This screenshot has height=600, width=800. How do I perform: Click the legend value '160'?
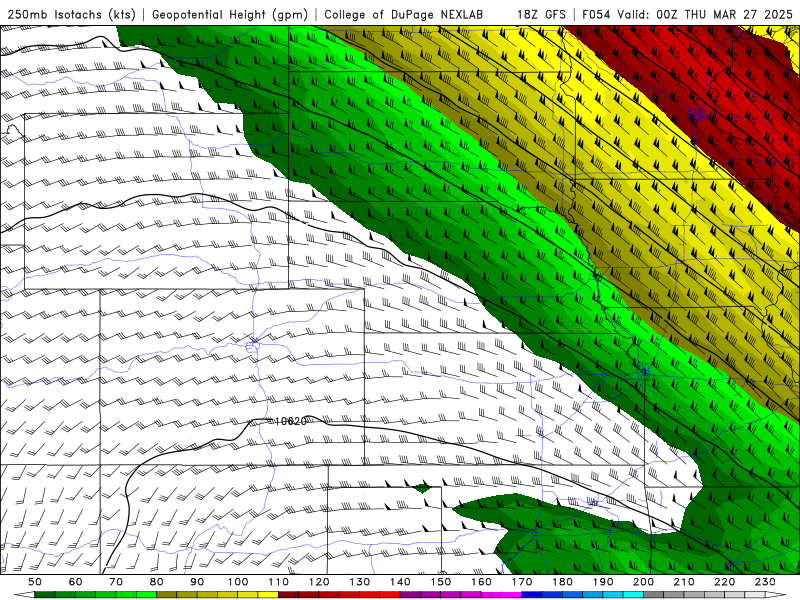[x=482, y=582]
